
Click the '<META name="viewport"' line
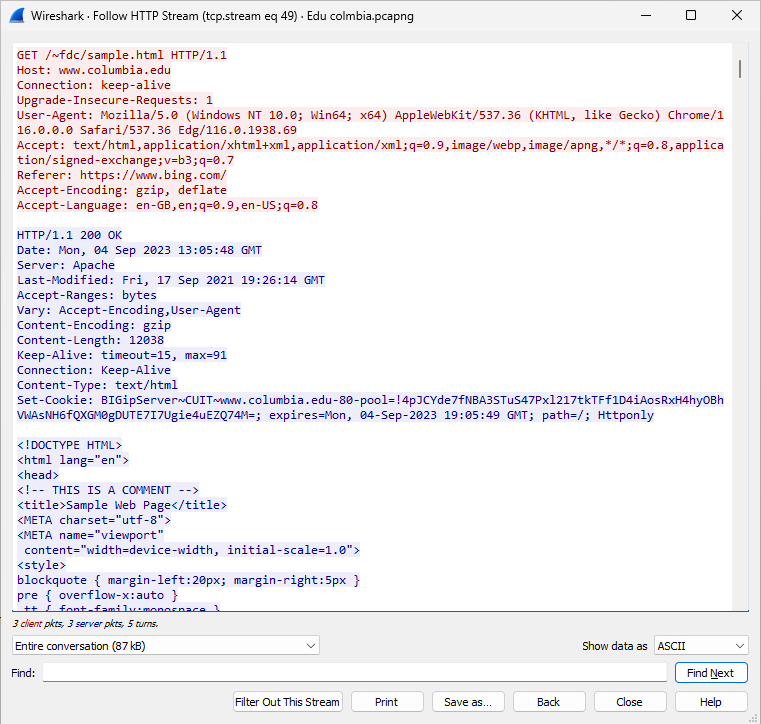coord(90,536)
